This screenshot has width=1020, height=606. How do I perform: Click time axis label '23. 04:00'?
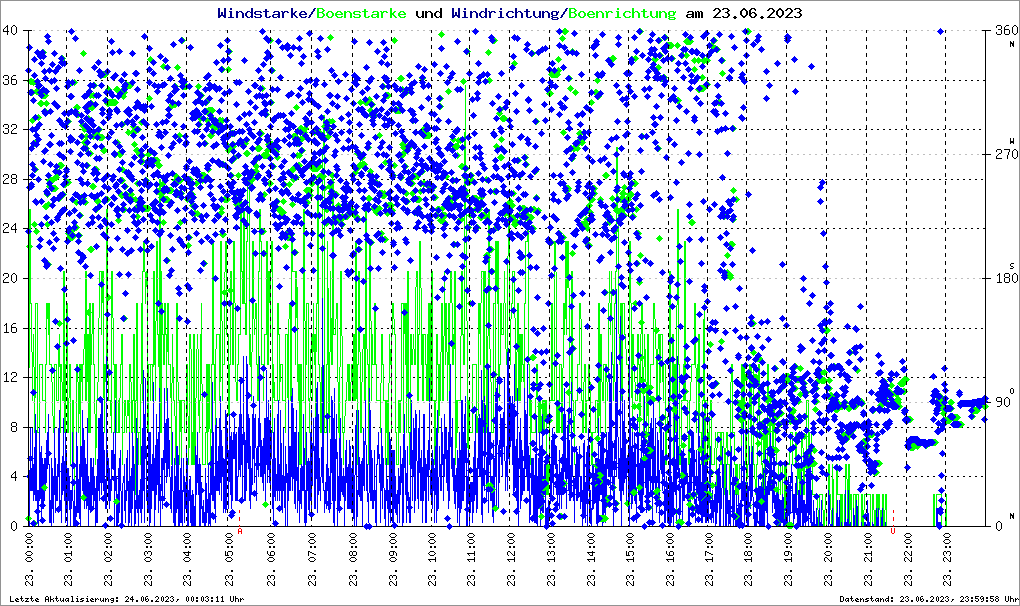(x=188, y=559)
